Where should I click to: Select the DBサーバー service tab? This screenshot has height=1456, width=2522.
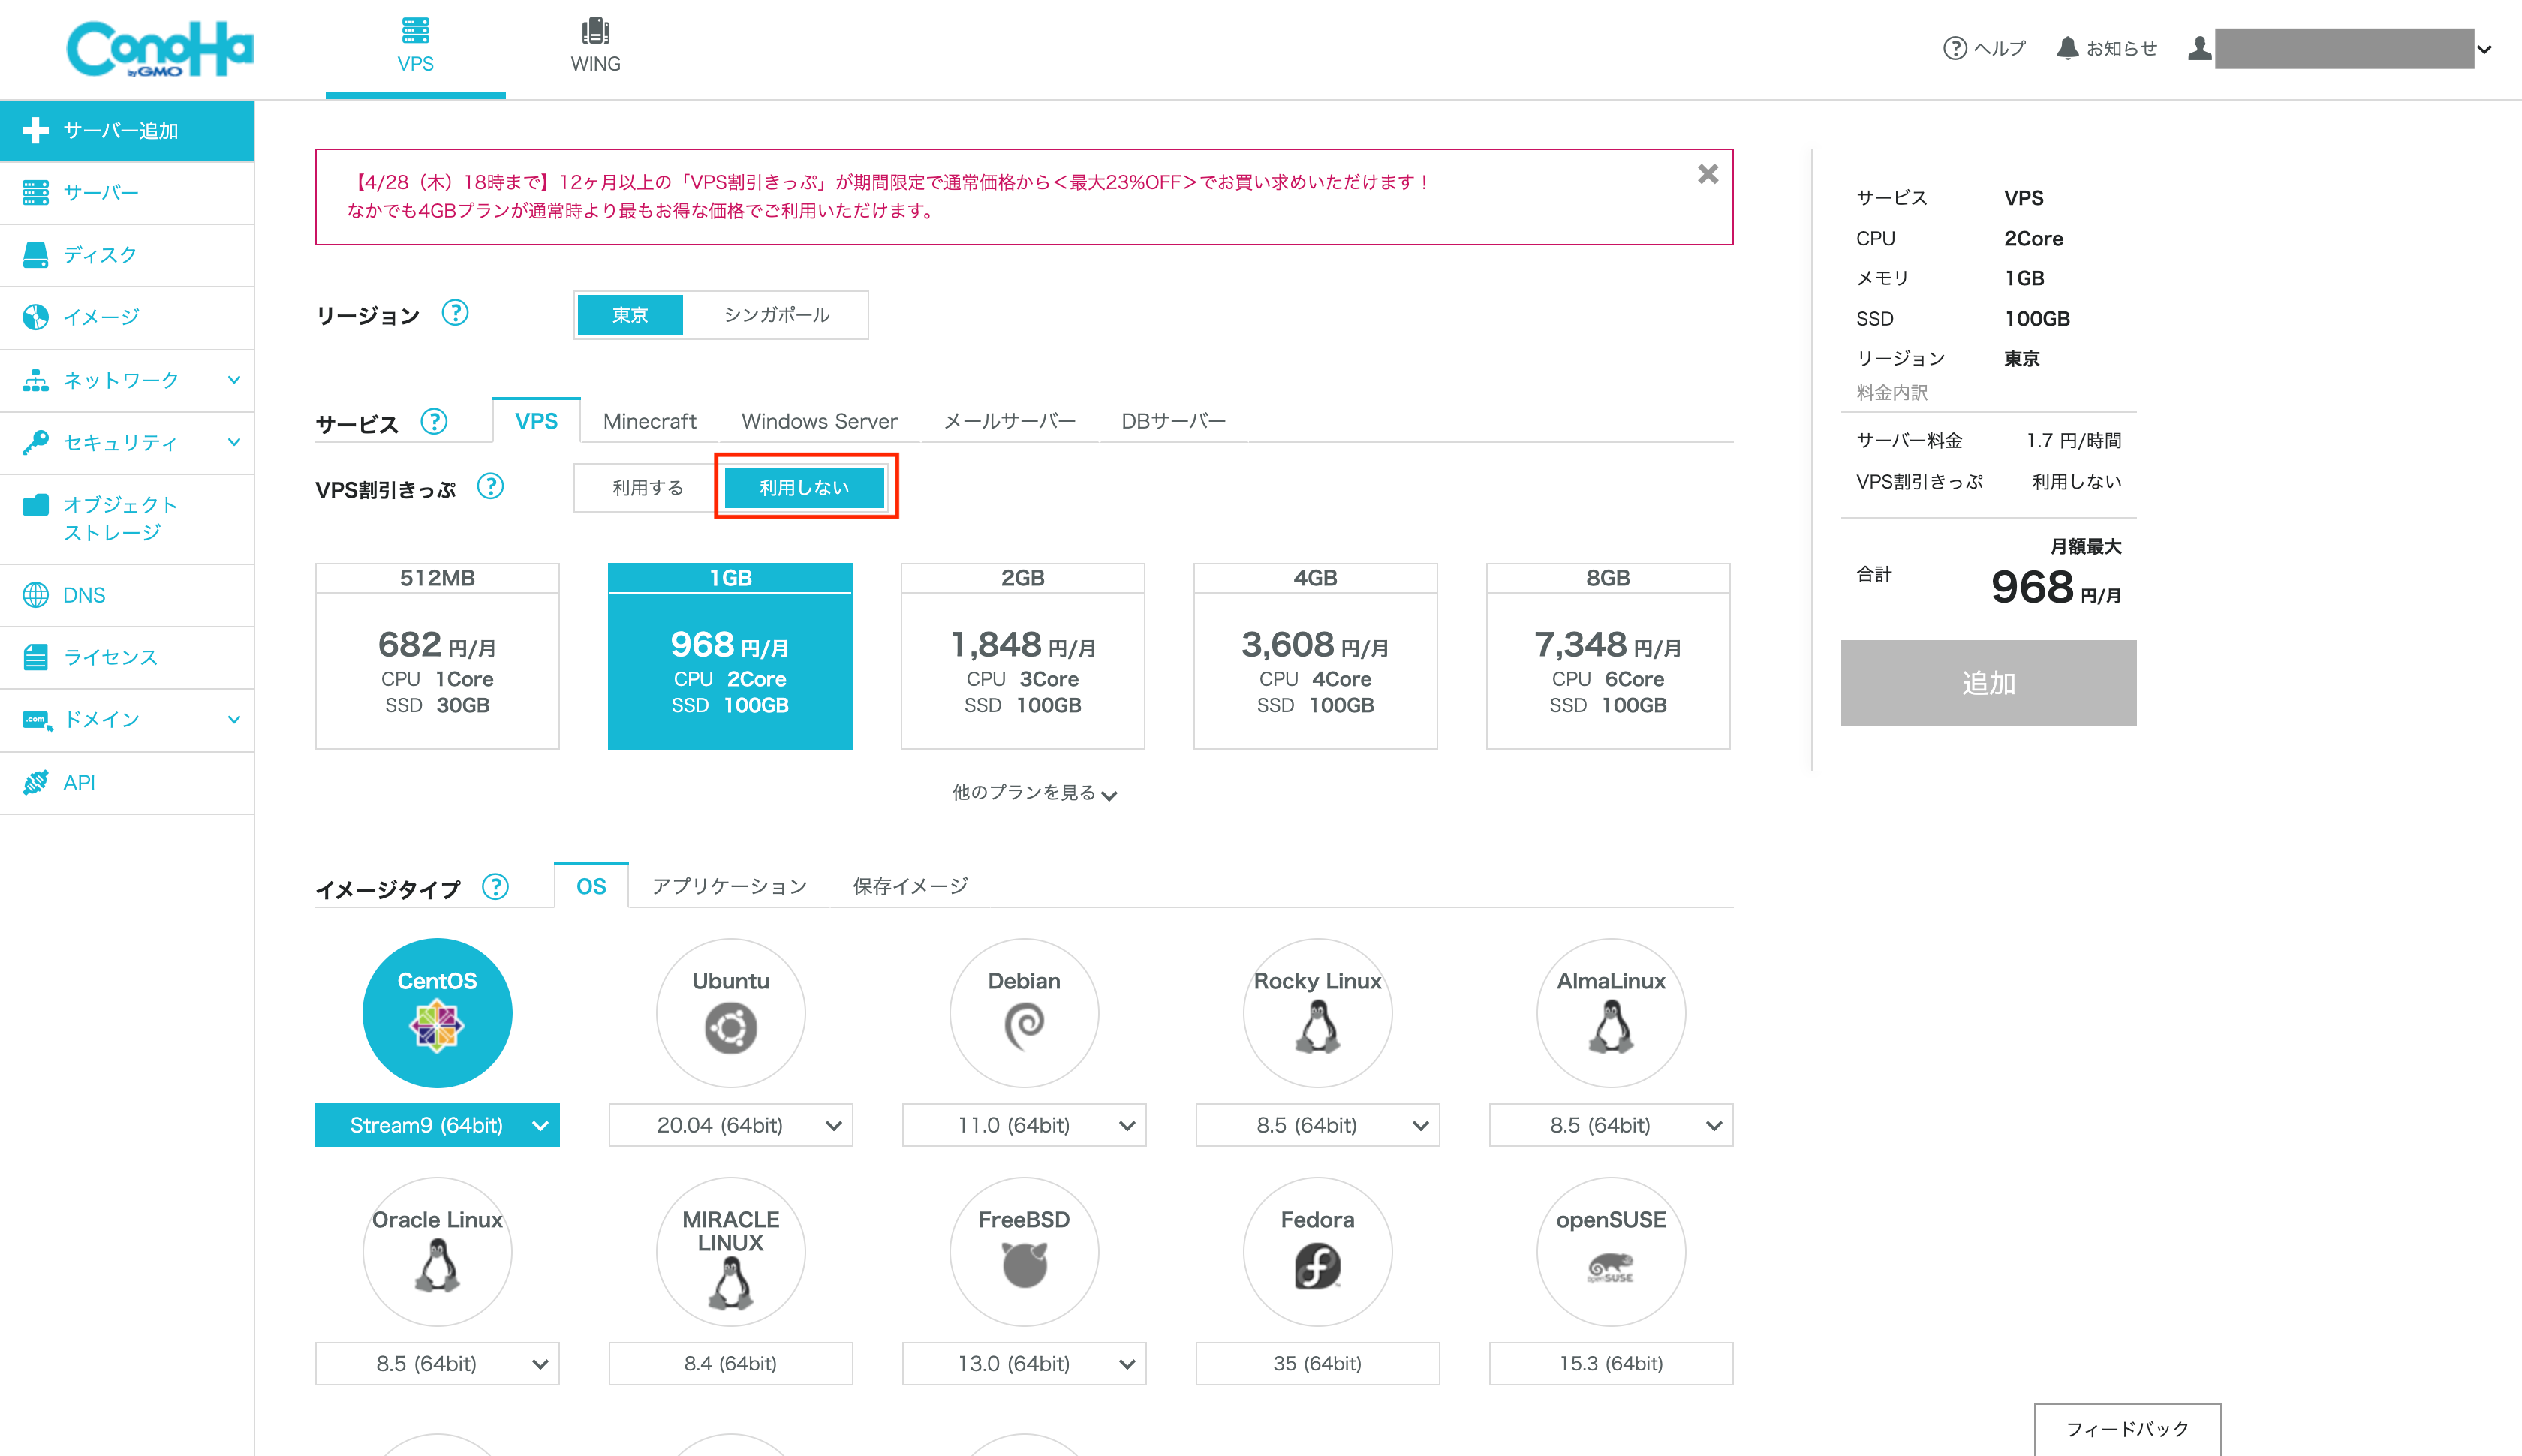[x=1173, y=421]
